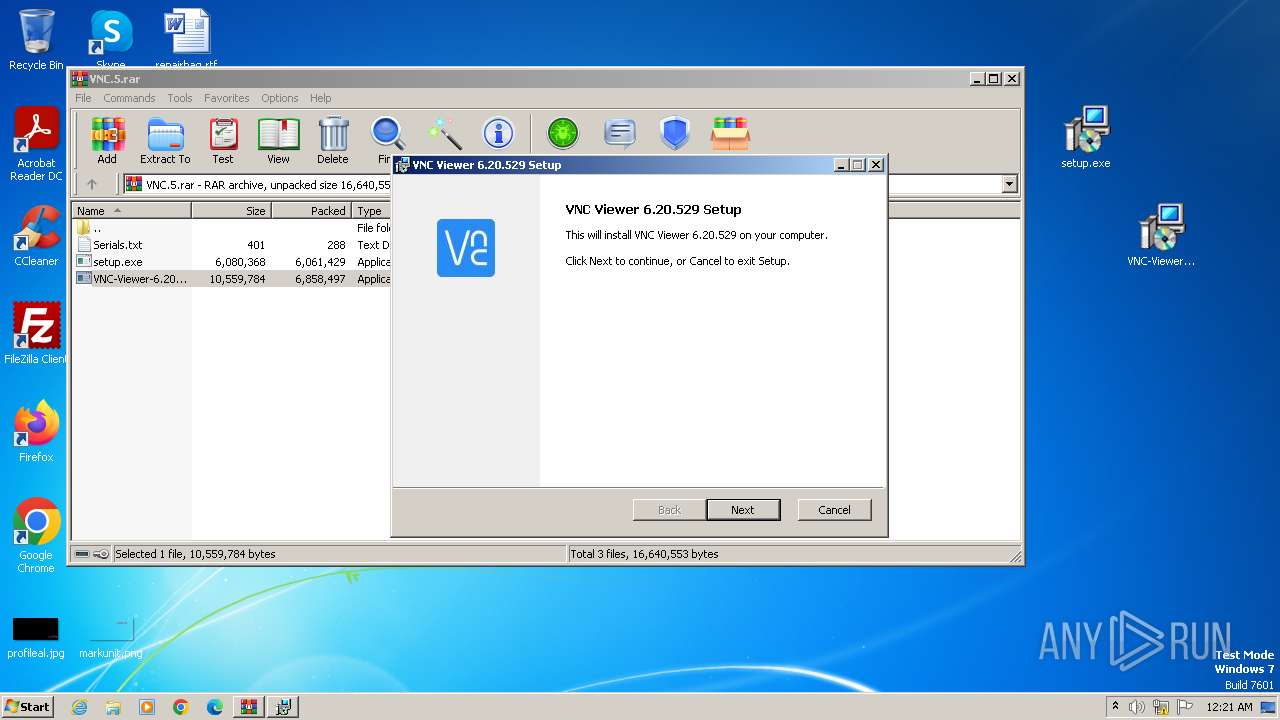This screenshot has height=720, width=1280.
Task: Click the Skype desktop shortcut
Action: pos(110,40)
